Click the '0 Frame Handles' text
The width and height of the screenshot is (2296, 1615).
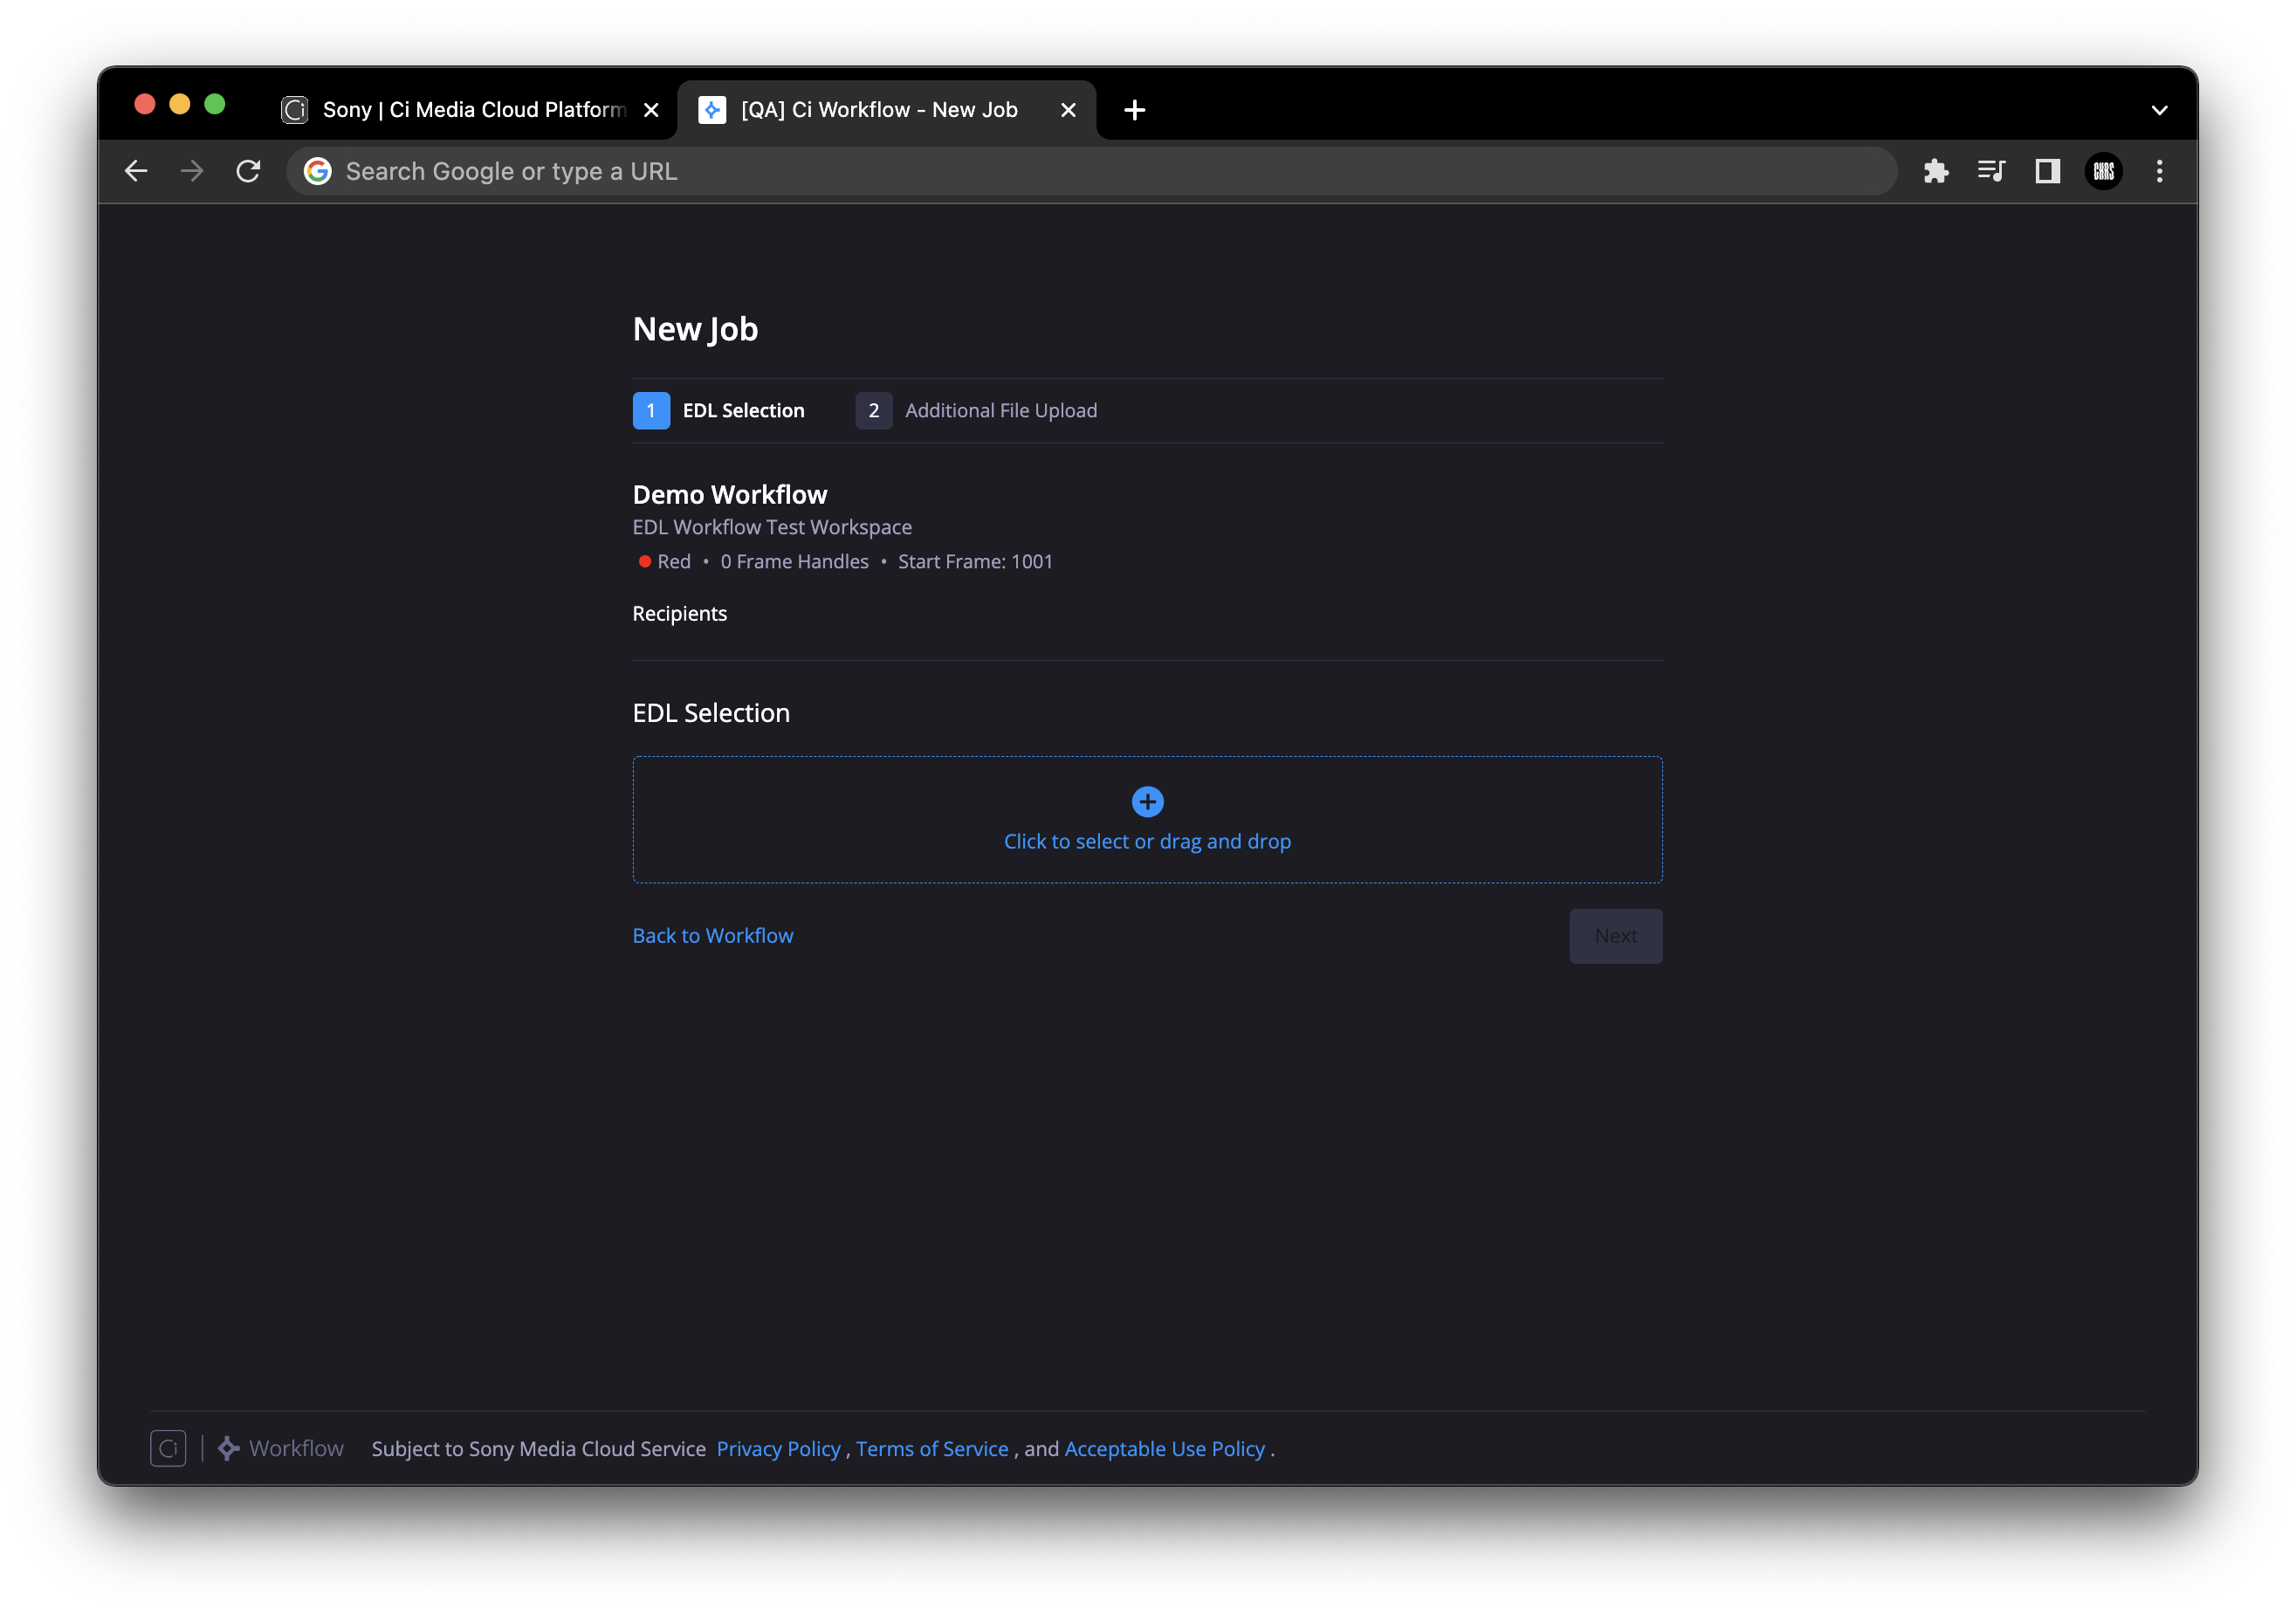[x=794, y=561]
